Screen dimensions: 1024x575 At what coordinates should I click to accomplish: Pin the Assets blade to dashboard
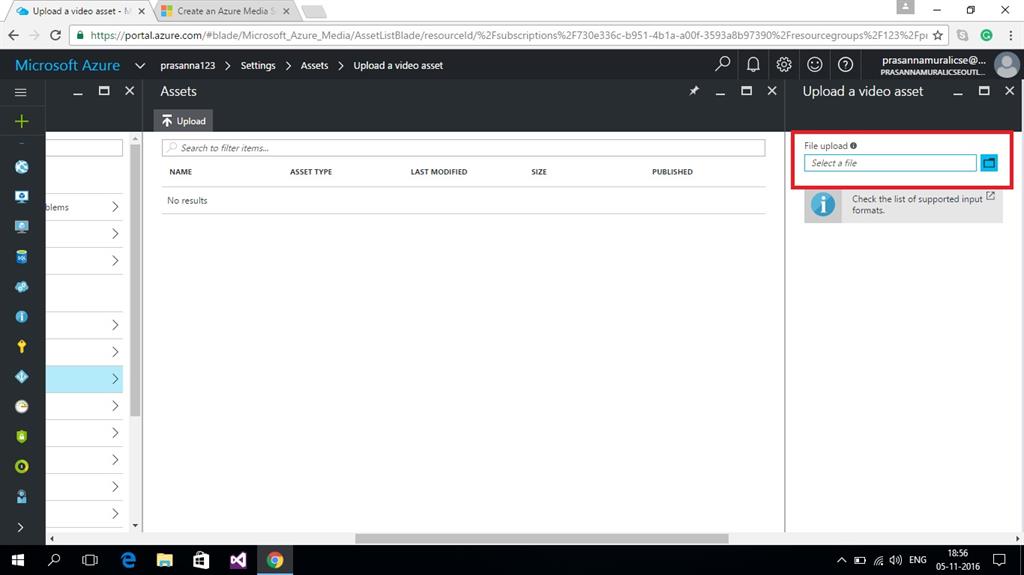[x=694, y=91]
